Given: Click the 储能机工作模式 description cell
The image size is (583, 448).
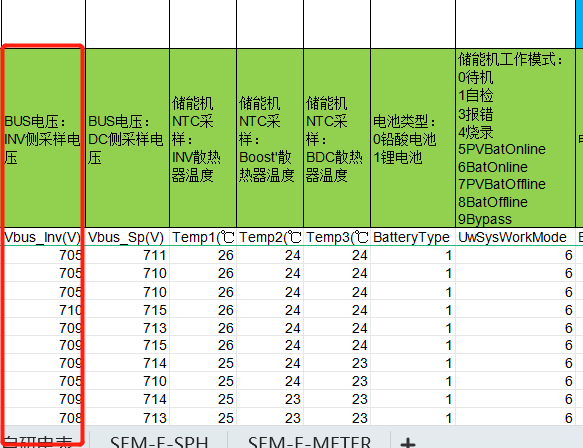Looking at the screenshot, I should click(x=515, y=138).
